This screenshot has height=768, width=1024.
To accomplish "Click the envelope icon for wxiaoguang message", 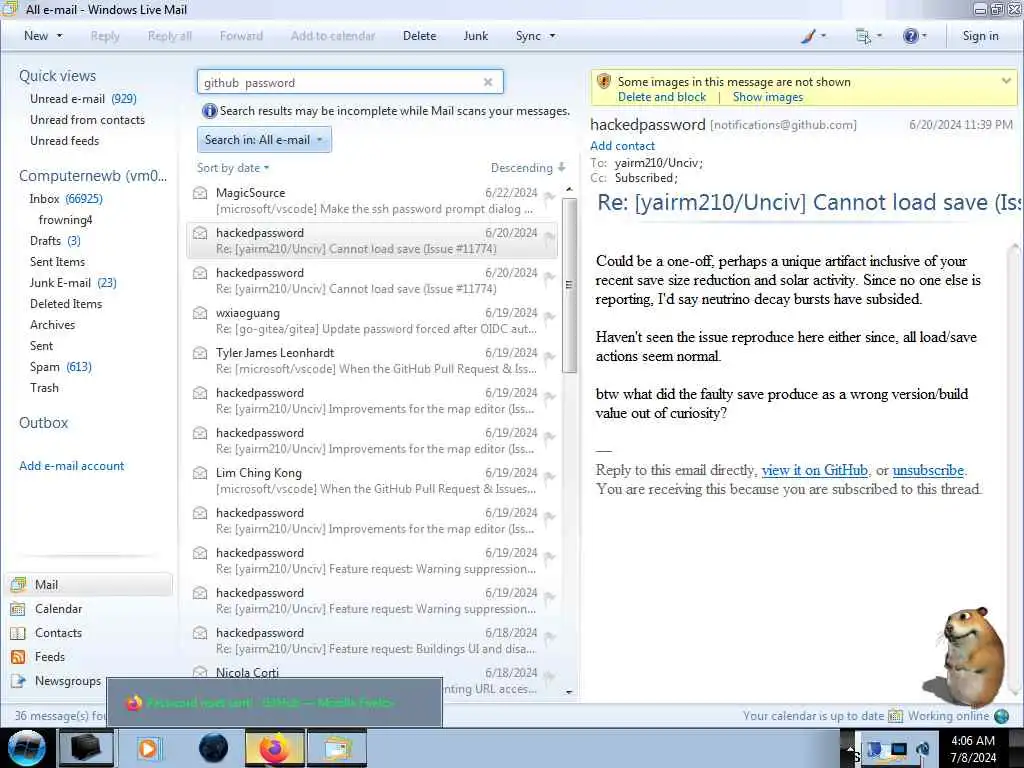I will [200, 313].
